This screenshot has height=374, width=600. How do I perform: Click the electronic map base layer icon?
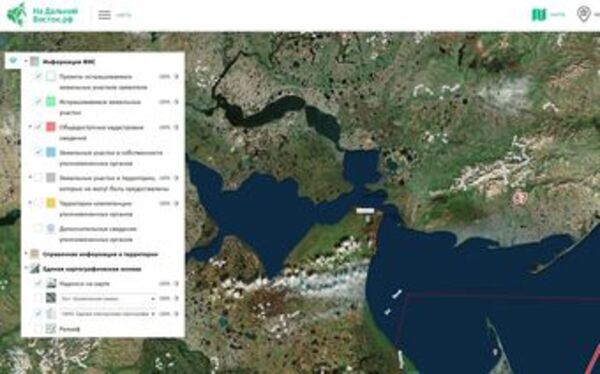pyautogui.click(x=51, y=314)
